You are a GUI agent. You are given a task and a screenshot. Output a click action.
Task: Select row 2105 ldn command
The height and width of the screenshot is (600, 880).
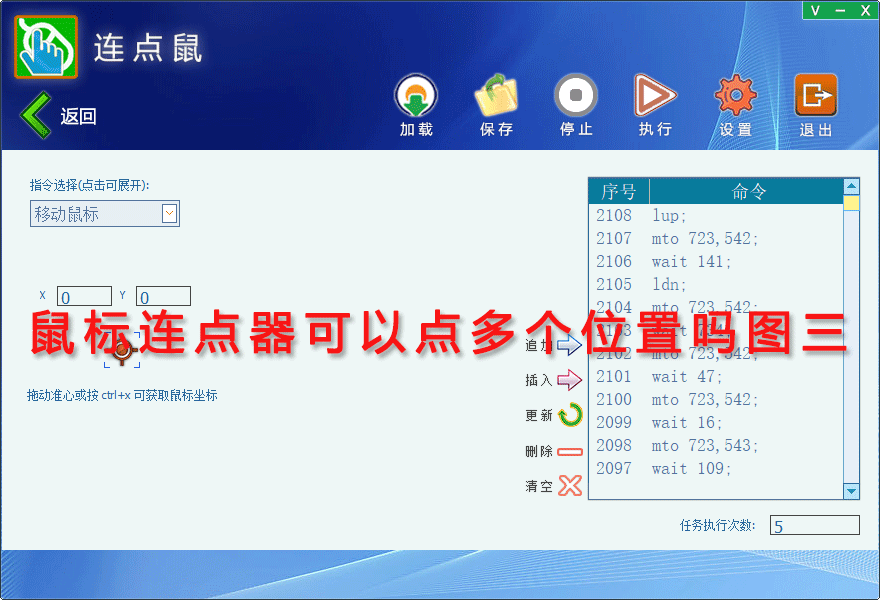point(716,285)
